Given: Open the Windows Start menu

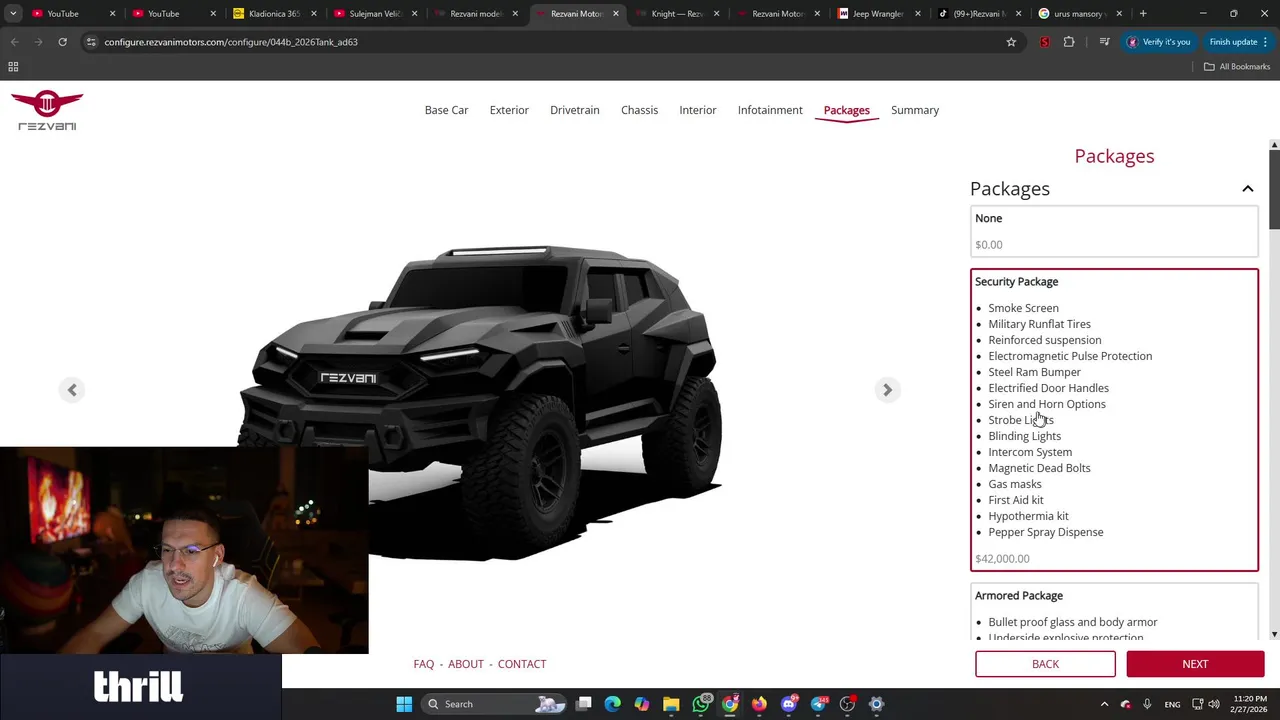Looking at the screenshot, I should [x=404, y=704].
